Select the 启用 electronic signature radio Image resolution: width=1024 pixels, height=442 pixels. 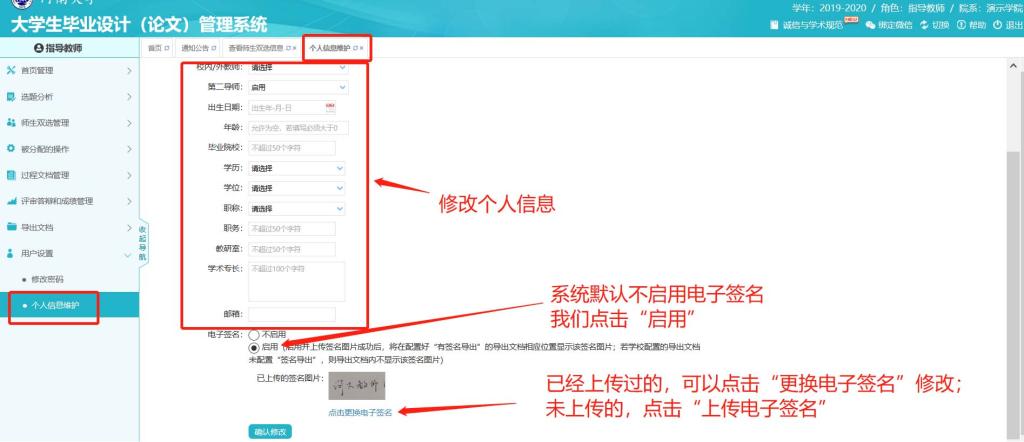pos(254,347)
